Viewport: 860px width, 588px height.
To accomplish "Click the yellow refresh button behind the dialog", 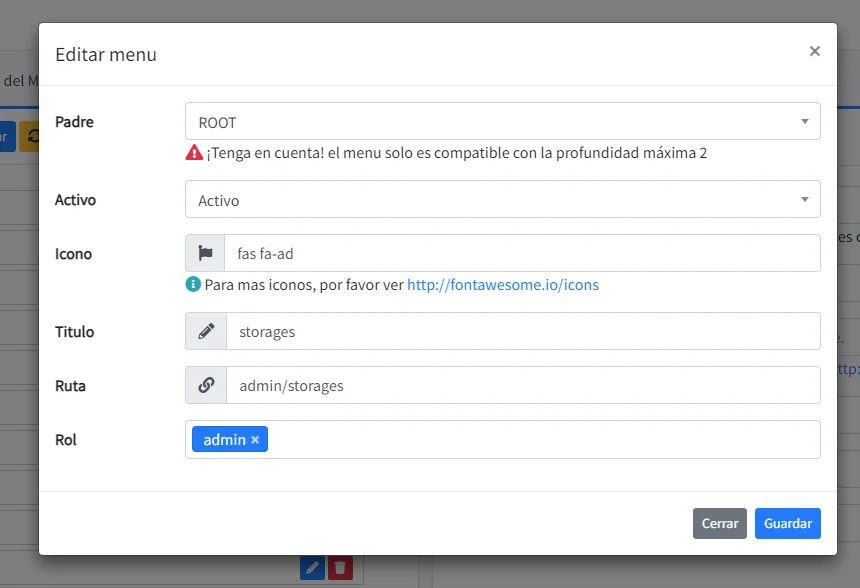I will click(30, 136).
